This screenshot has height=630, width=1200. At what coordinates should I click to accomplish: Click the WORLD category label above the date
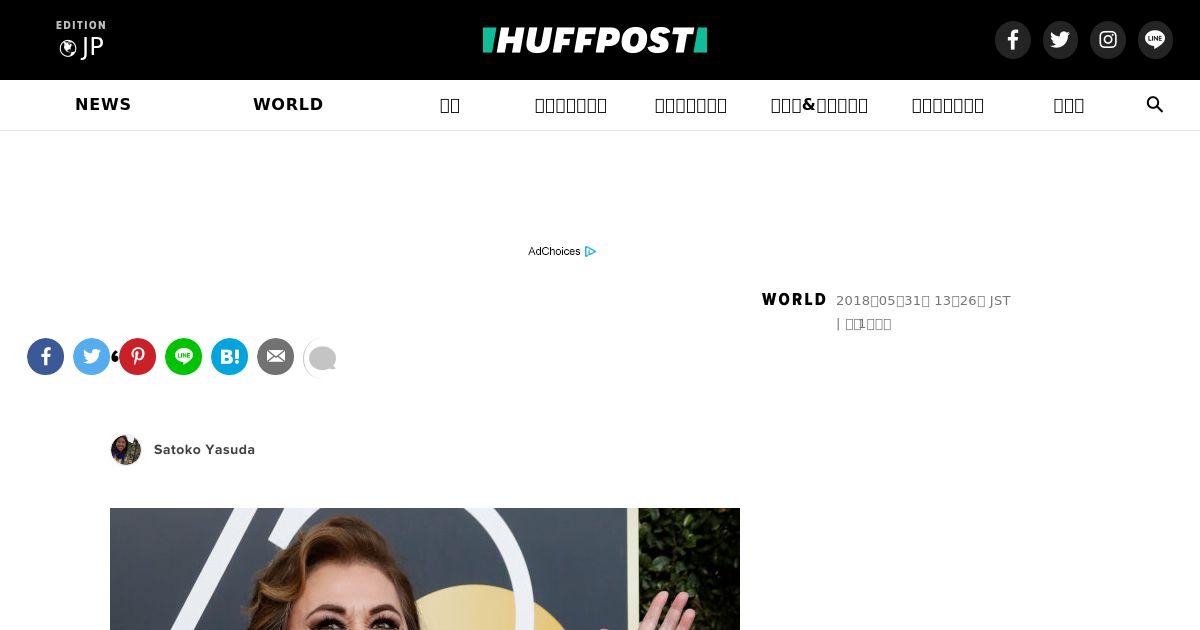coord(794,300)
